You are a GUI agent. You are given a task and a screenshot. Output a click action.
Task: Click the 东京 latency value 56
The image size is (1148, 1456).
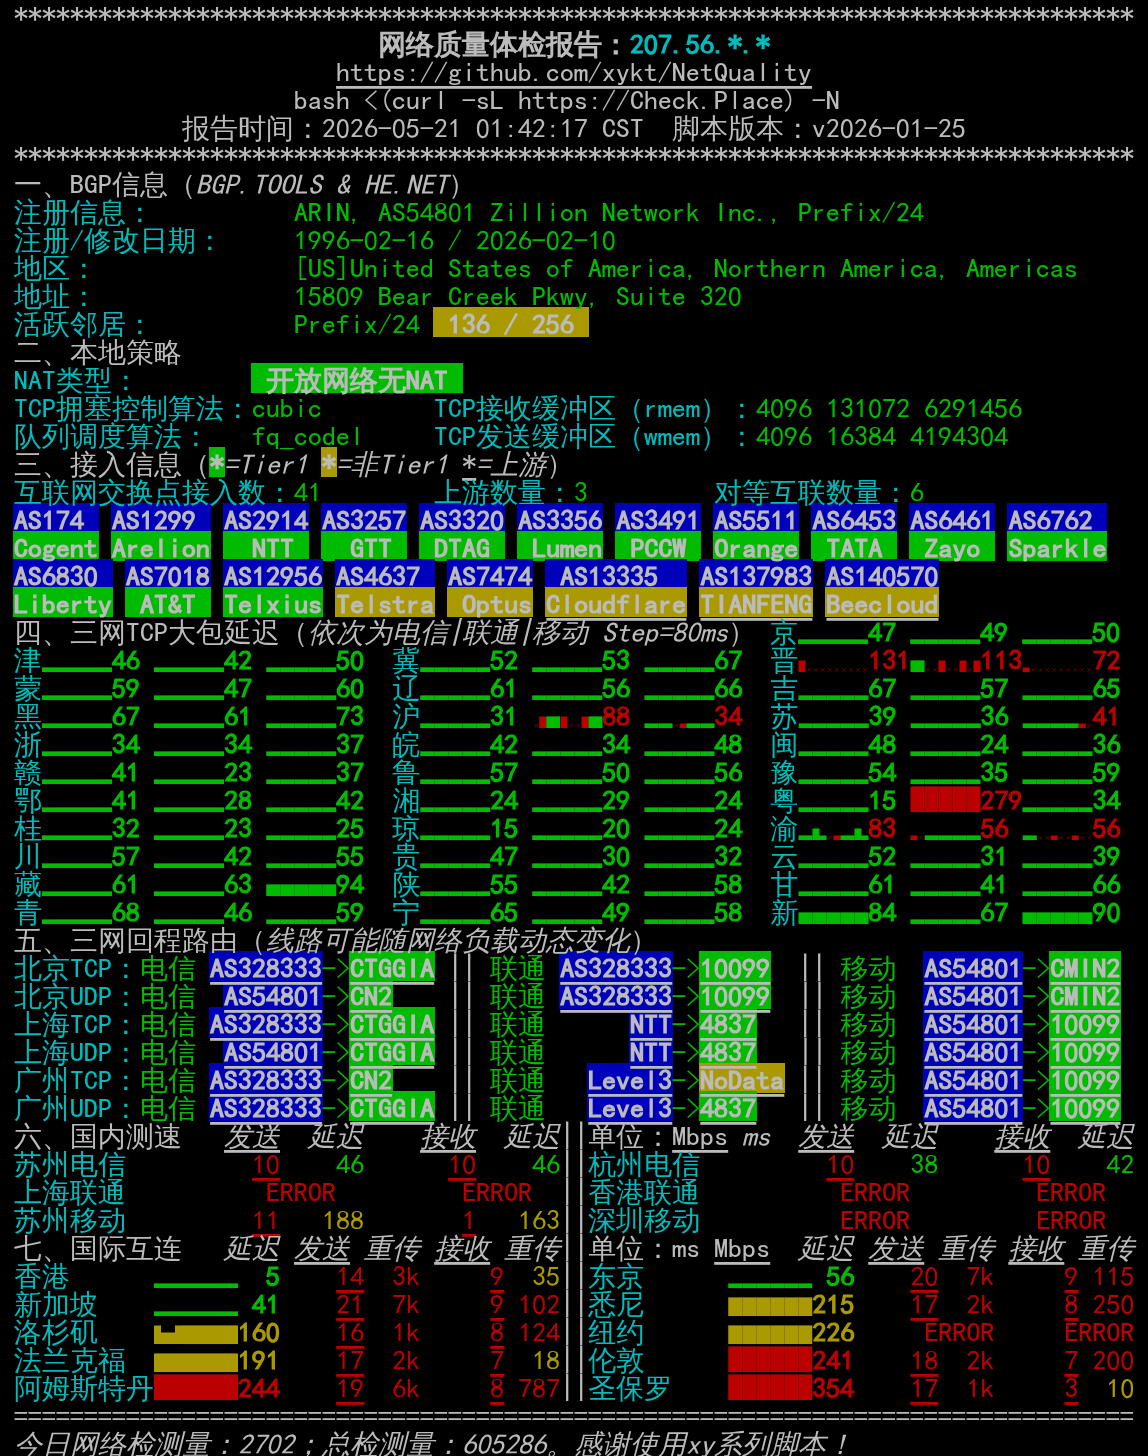pyautogui.click(x=840, y=1277)
